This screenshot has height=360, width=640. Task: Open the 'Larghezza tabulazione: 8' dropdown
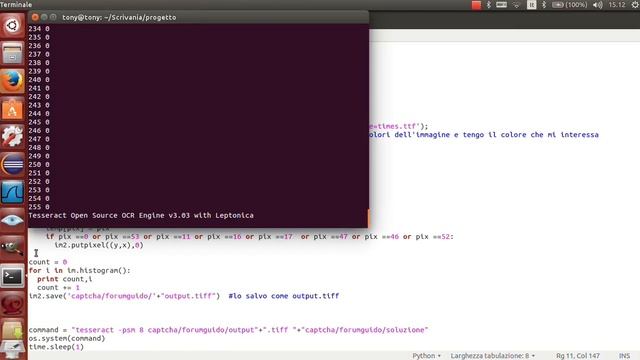pos(493,356)
